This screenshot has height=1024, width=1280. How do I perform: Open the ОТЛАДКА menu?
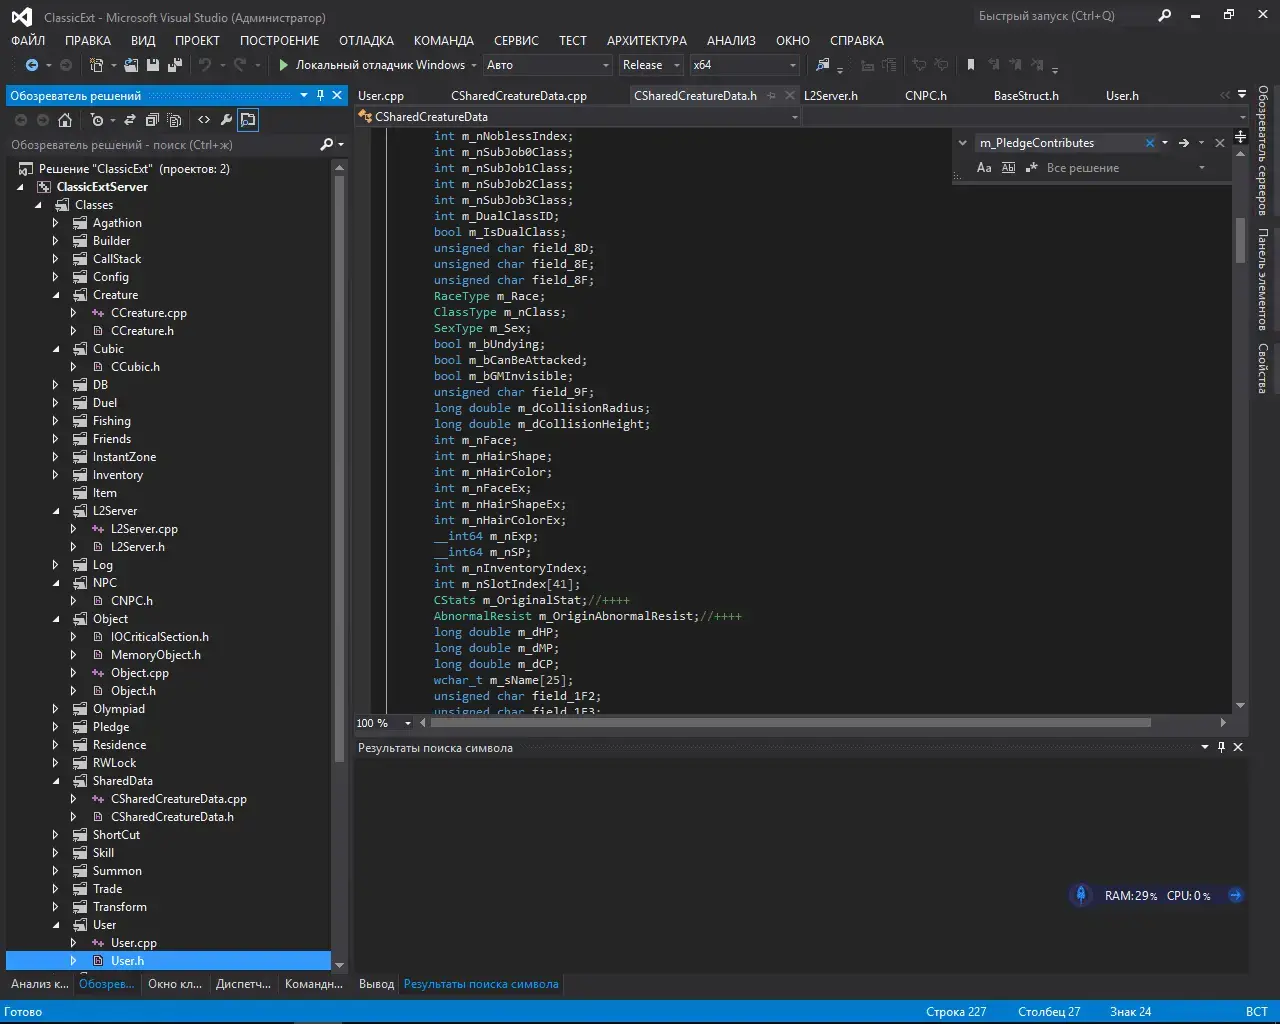click(x=366, y=41)
